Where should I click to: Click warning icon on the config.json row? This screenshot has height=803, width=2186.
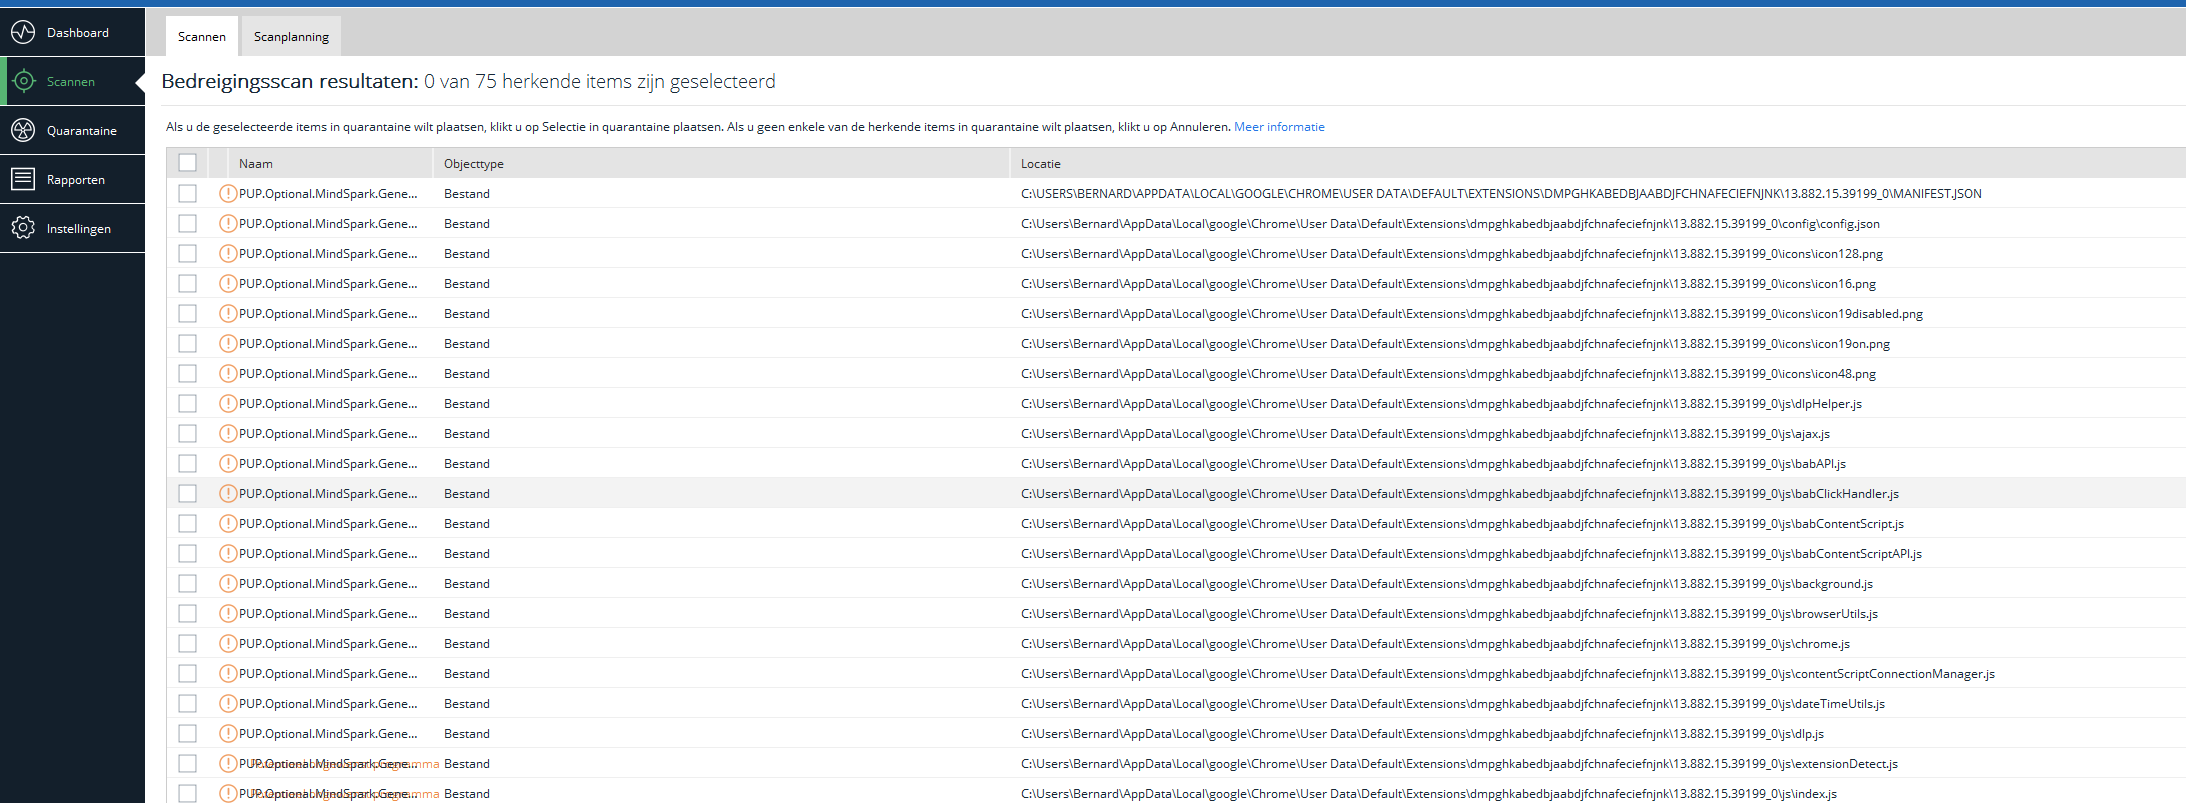pos(228,224)
